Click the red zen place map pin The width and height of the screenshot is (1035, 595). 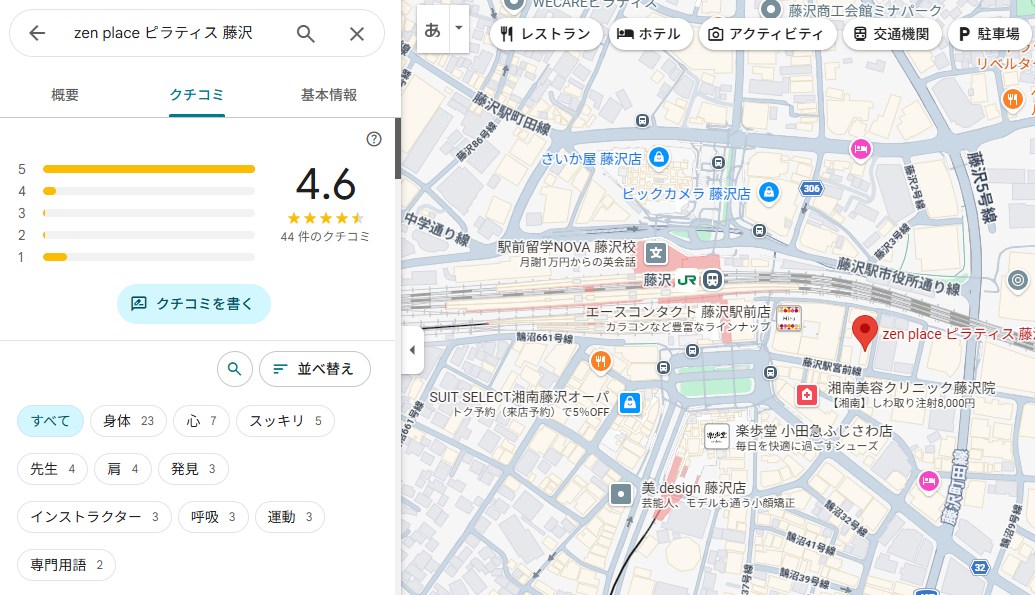click(x=864, y=331)
